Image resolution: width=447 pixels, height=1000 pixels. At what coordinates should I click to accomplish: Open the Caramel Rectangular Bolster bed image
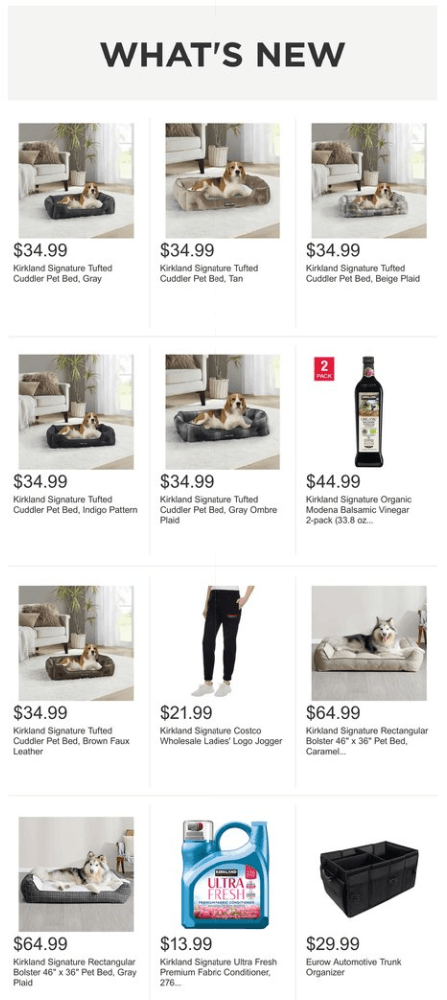point(369,643)
